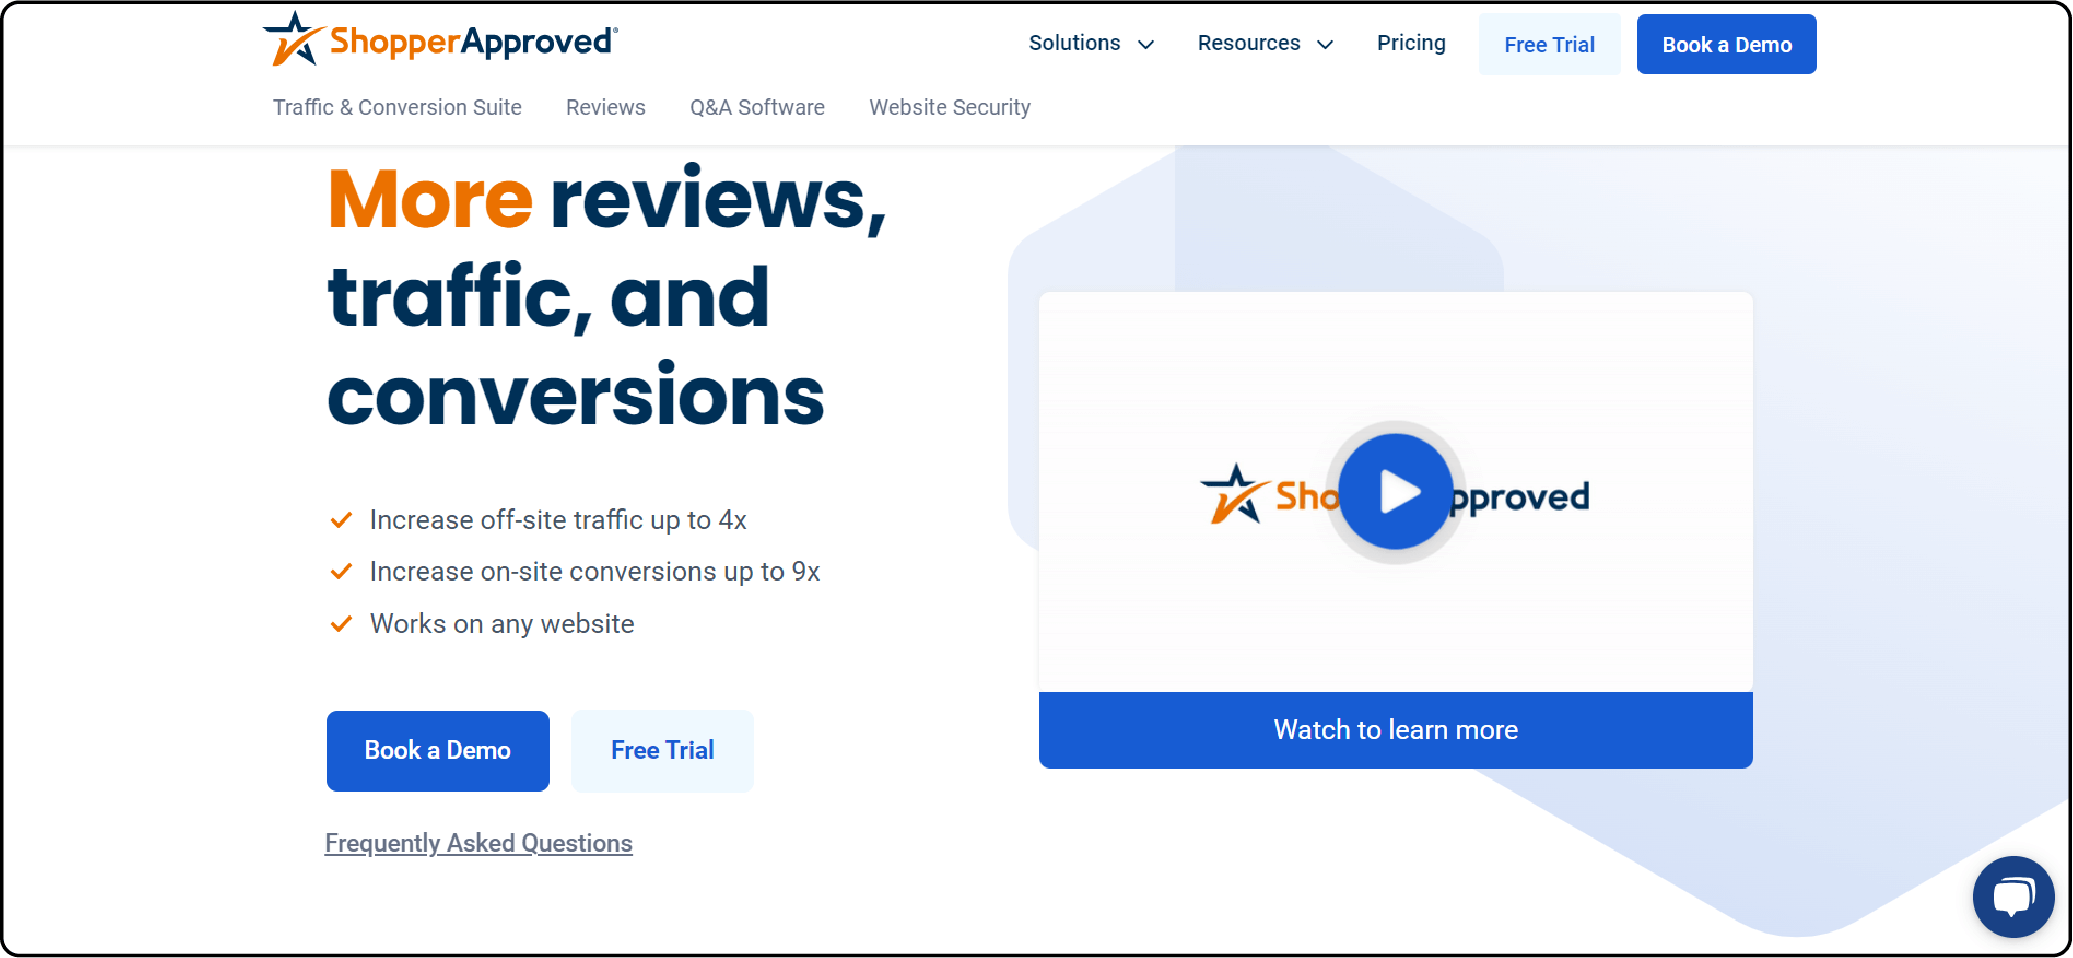The width and height of the screenshot is (2073, 958).
Task: Open the live chat bubble icon
Action: pos(2013,896)
